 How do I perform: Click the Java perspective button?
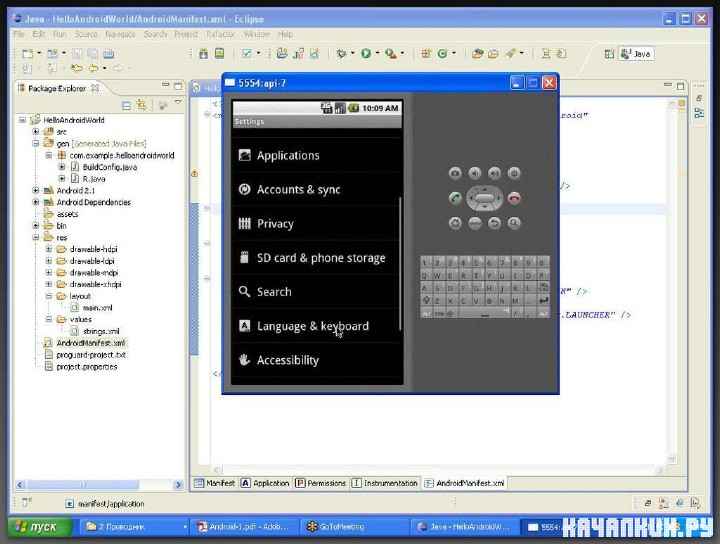636,54
